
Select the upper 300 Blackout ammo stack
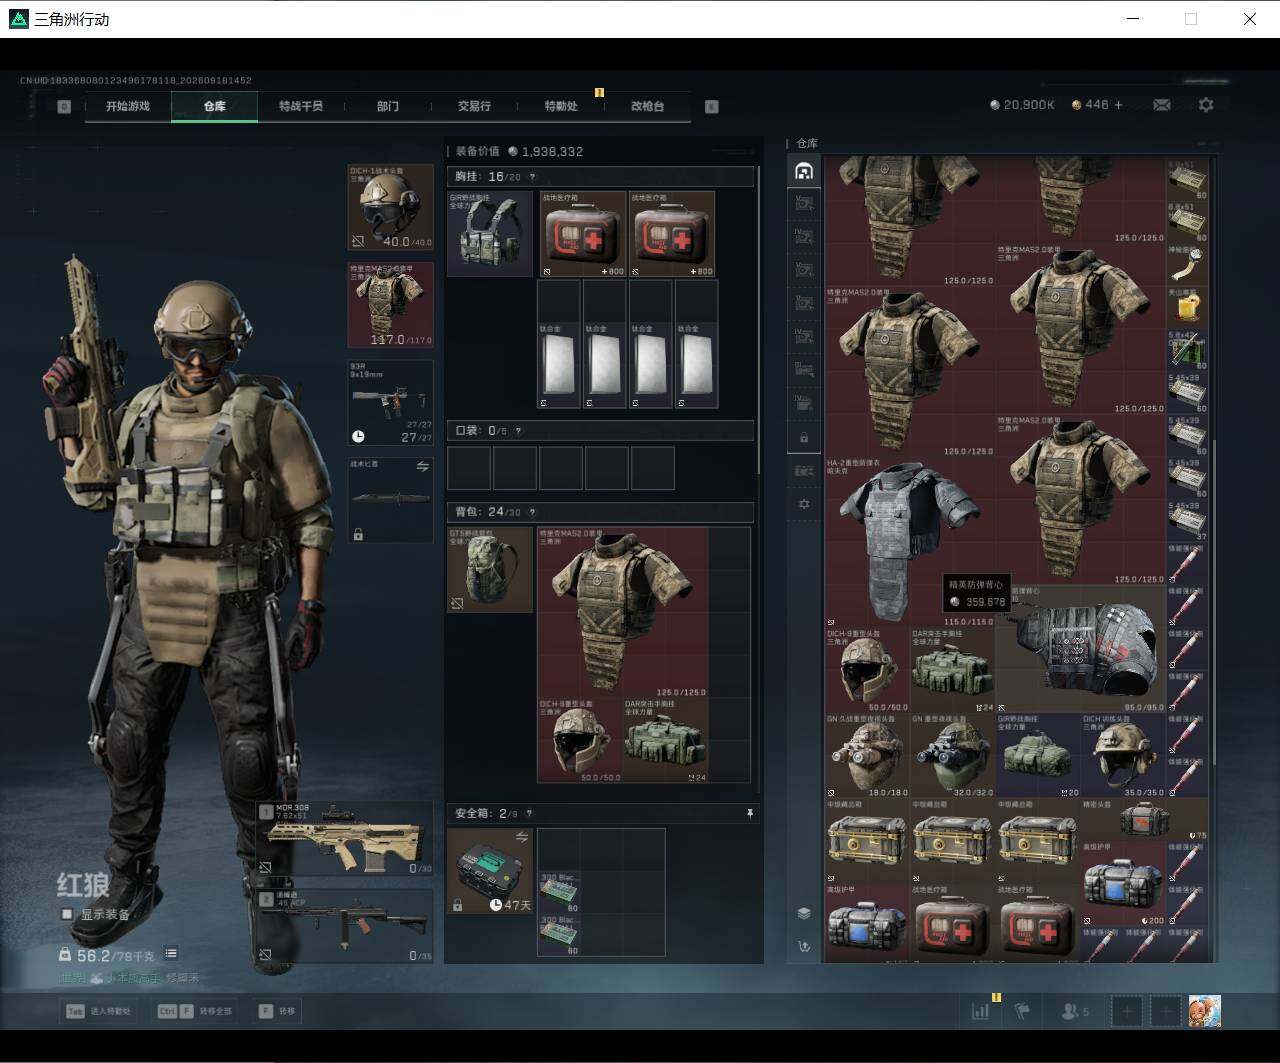pyautogui.click(x=559, y=892)
